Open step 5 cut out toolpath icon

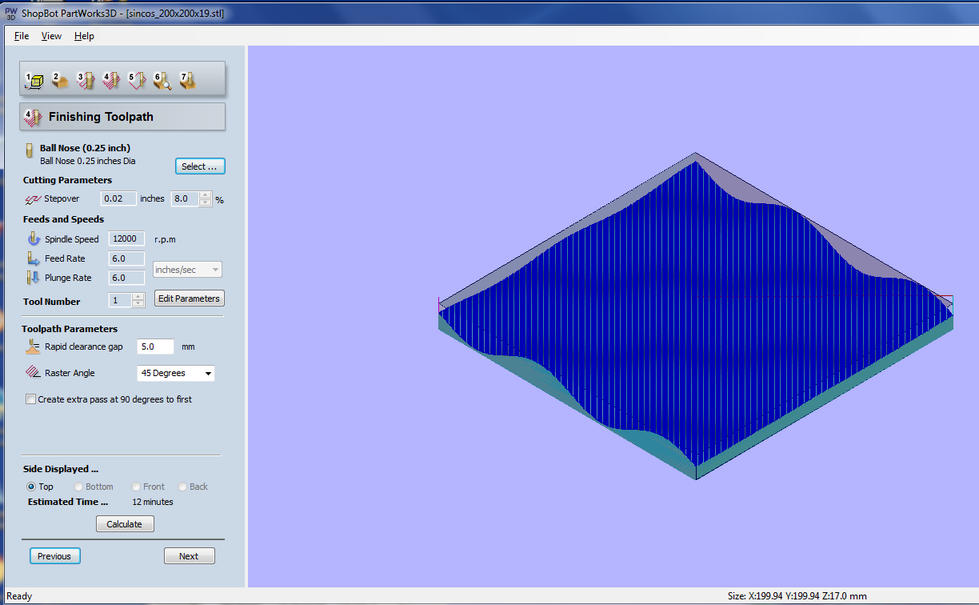(137, 80)
